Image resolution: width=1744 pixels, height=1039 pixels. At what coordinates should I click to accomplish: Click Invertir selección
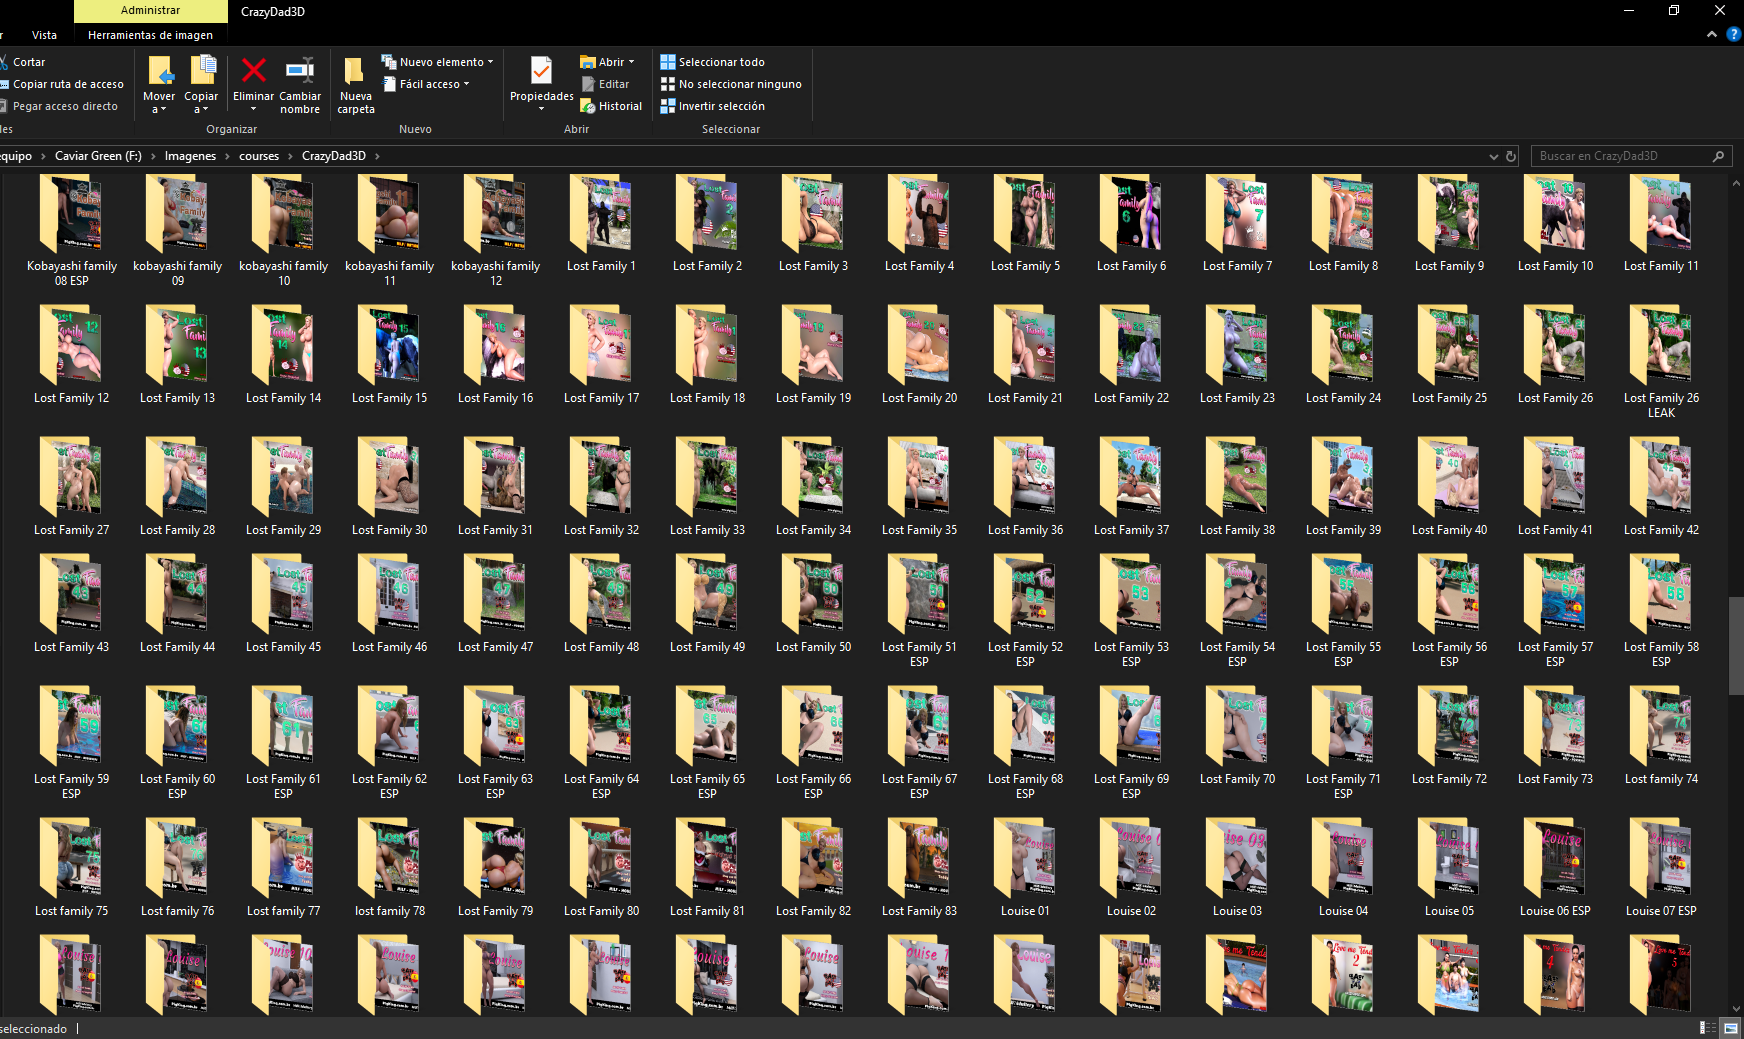click(x=712, y=106)
